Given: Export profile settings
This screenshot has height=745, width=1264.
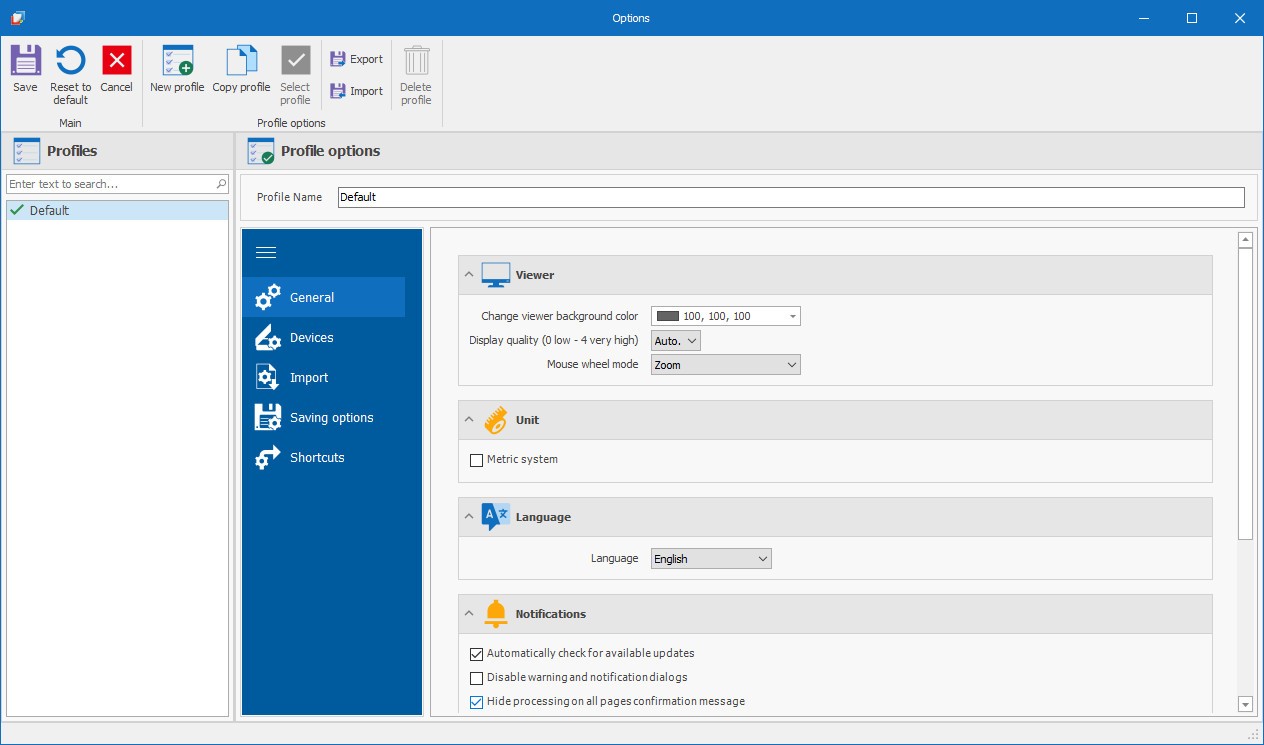Looking at the screenshot, I should coord(357,59).
